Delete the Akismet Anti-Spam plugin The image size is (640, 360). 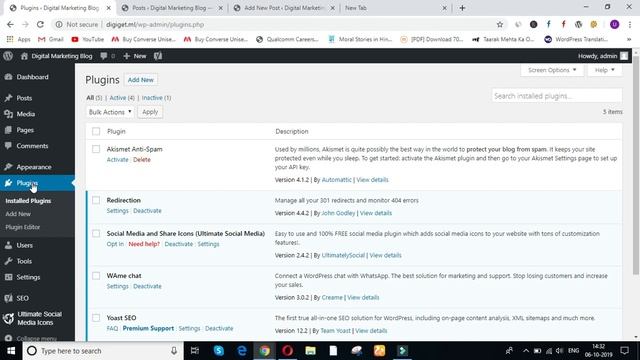click(142, 160)
